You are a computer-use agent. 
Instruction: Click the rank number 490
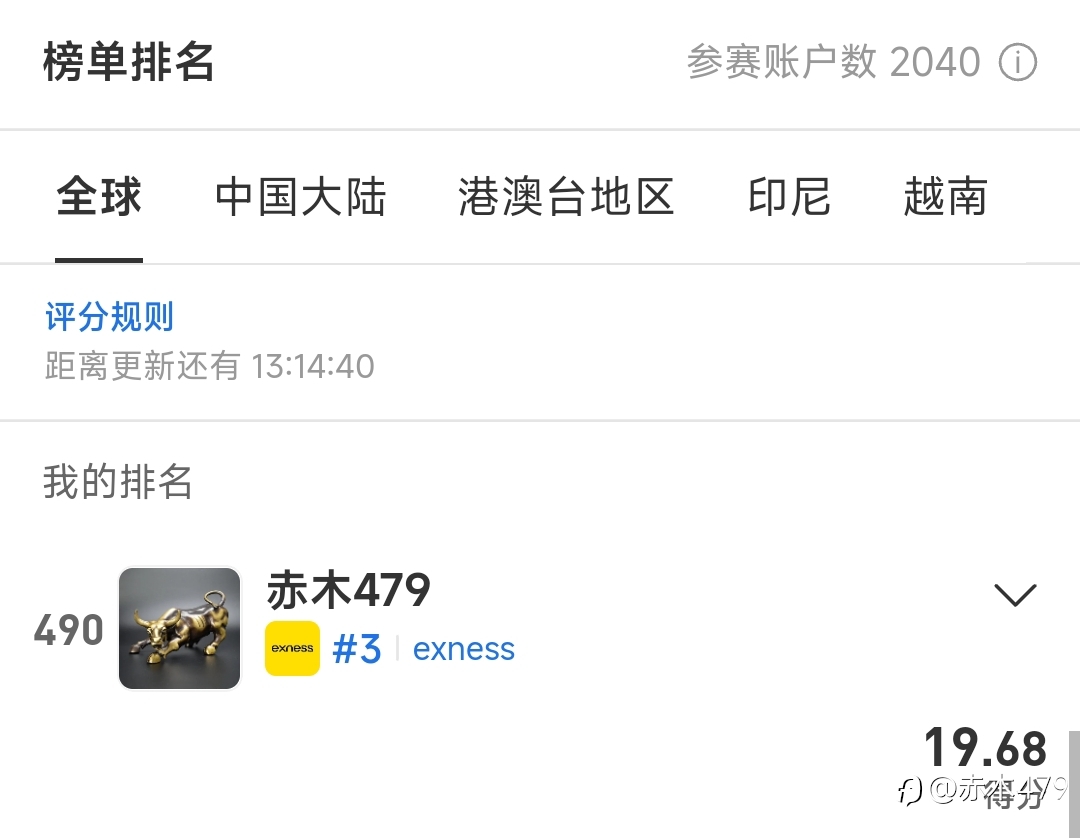69,630
